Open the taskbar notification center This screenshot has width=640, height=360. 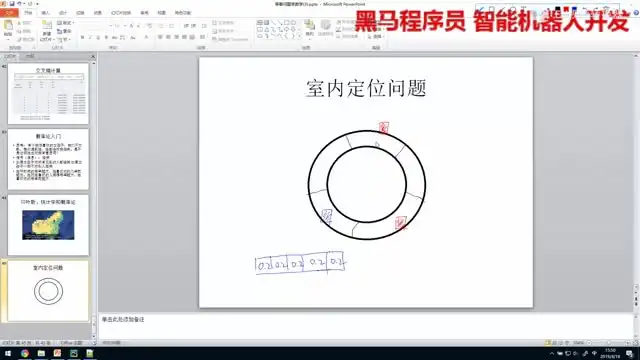pos(630,353)
